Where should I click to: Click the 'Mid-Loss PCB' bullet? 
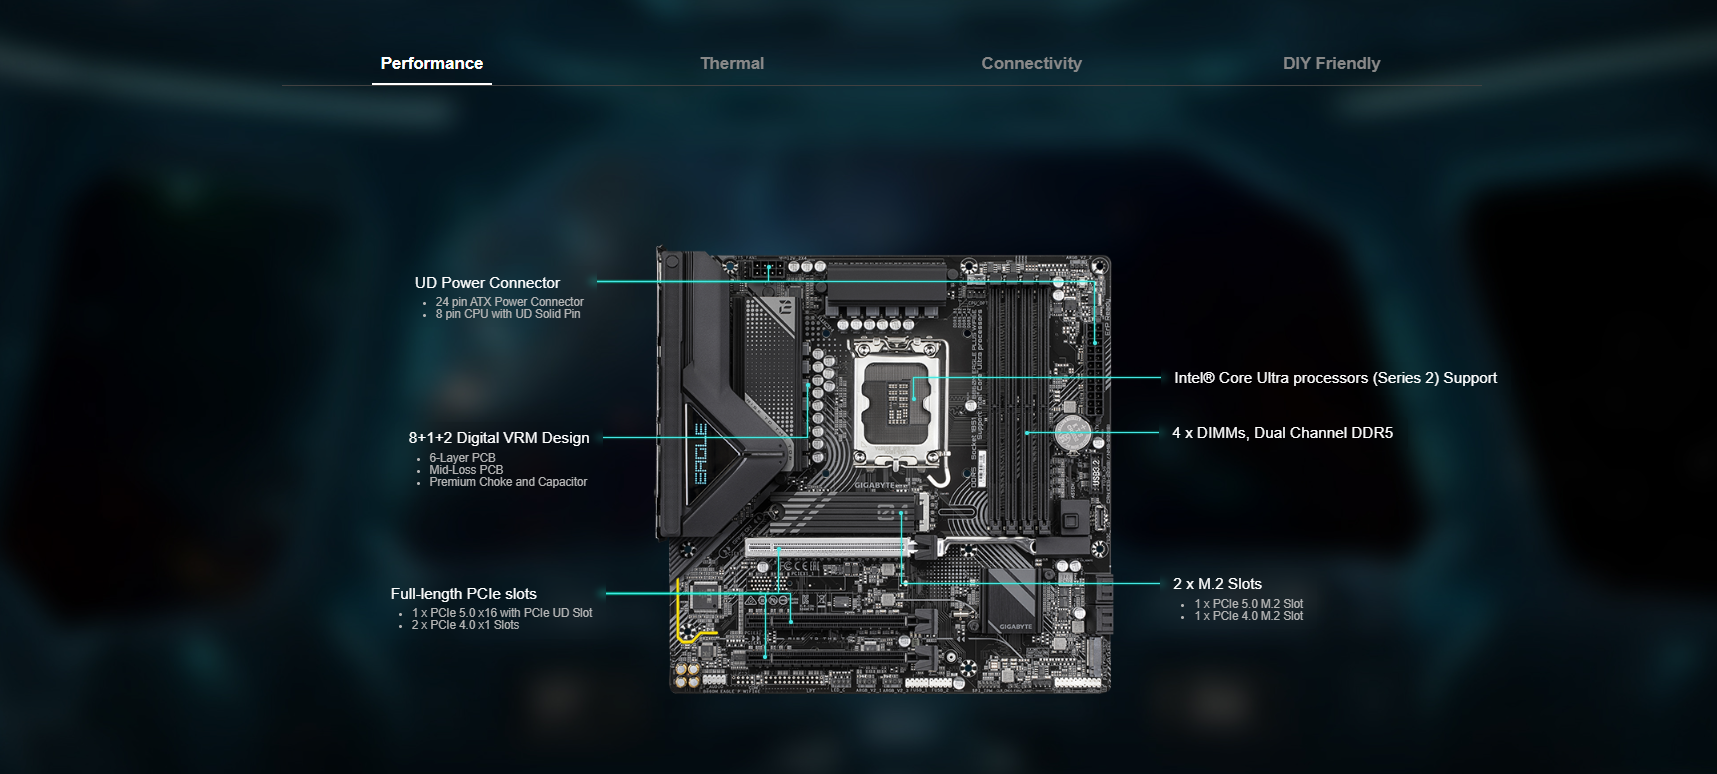pyautogui.click(x=466, y=470)
